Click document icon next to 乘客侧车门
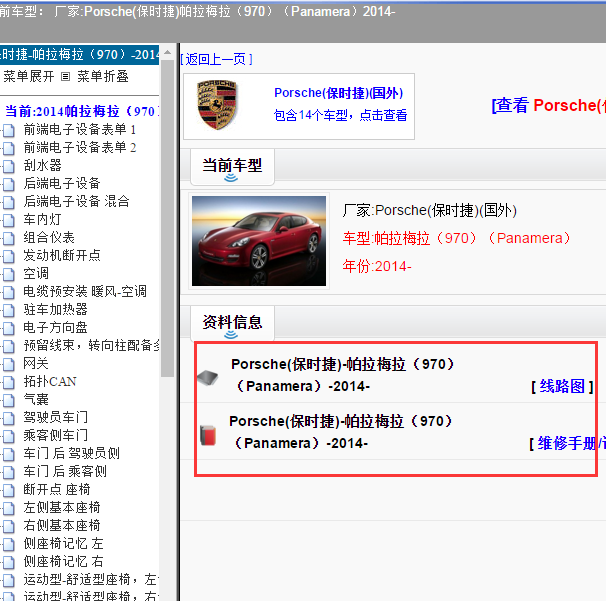This screenshot has width=606, height=601. [x=9, y=436]
